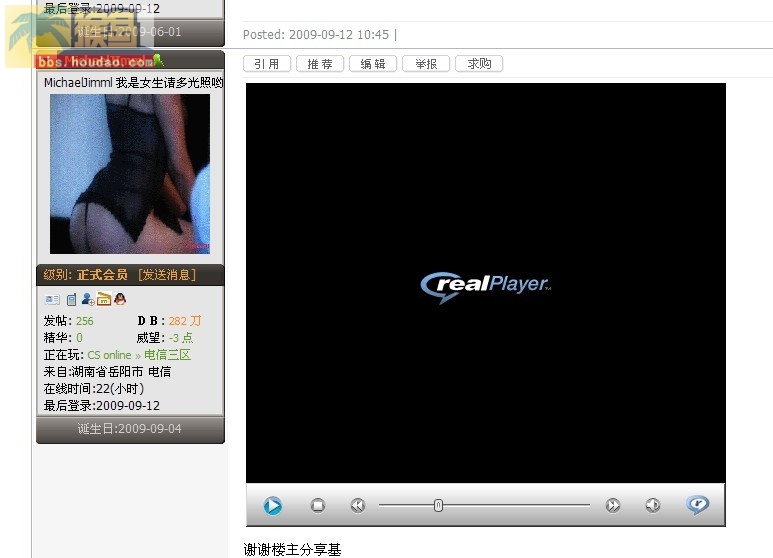Click the 求购 purchase request button
Screen dimensions: 773x558
(x=479, y=64)
